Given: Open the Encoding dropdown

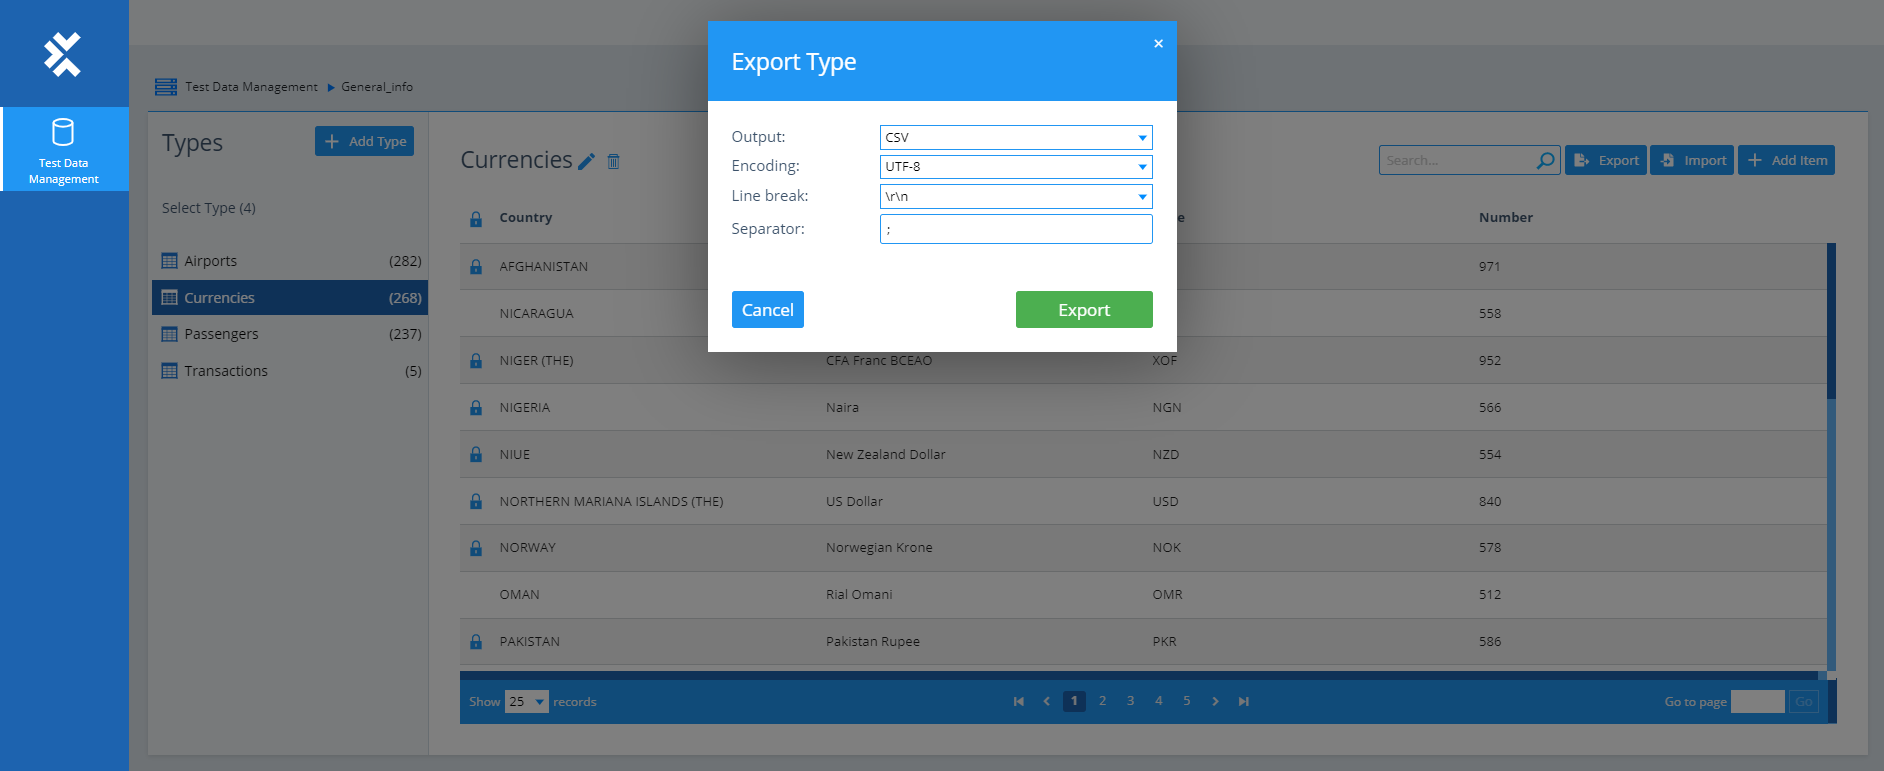Looking at the screenshot, I should pyautogui.click(x=1015, y=167).
